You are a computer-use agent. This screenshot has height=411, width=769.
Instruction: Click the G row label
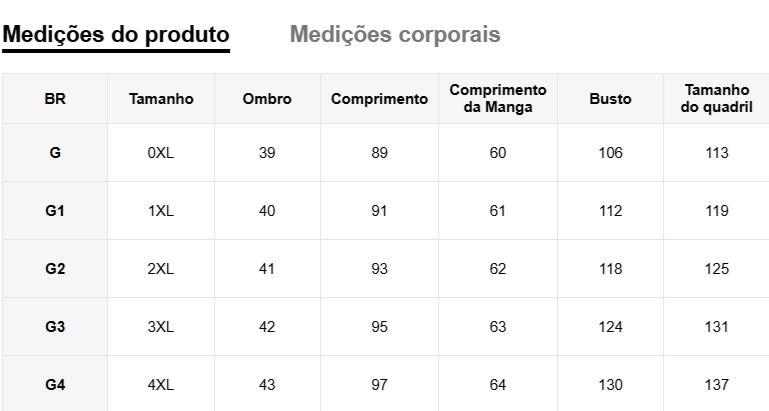point(55,153)
